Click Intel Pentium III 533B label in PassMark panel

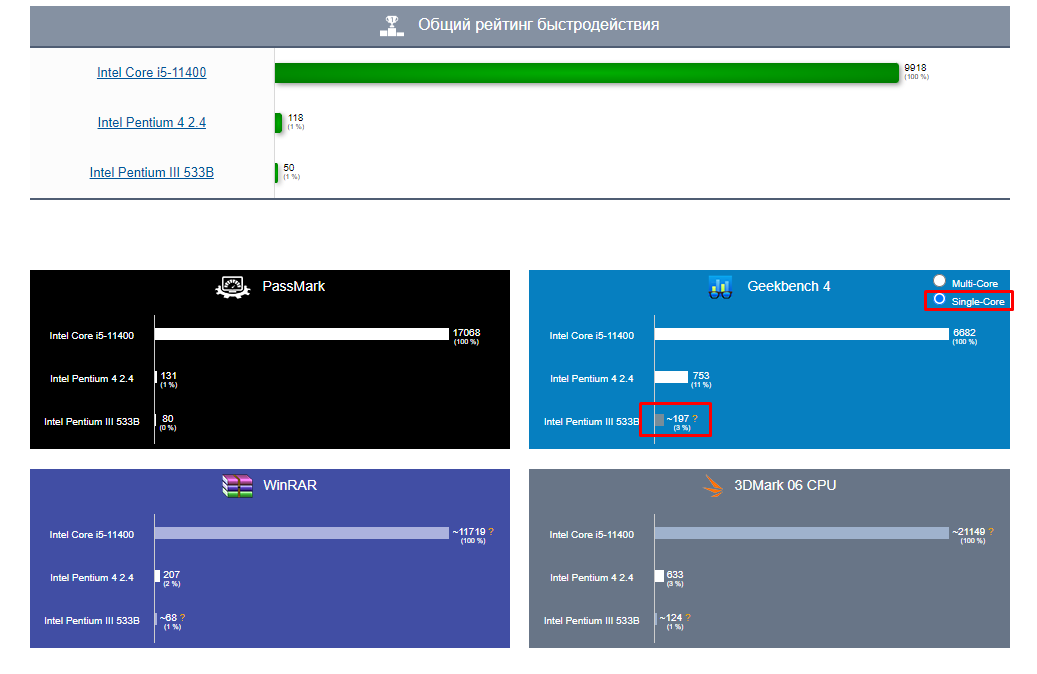coord(92,422)
